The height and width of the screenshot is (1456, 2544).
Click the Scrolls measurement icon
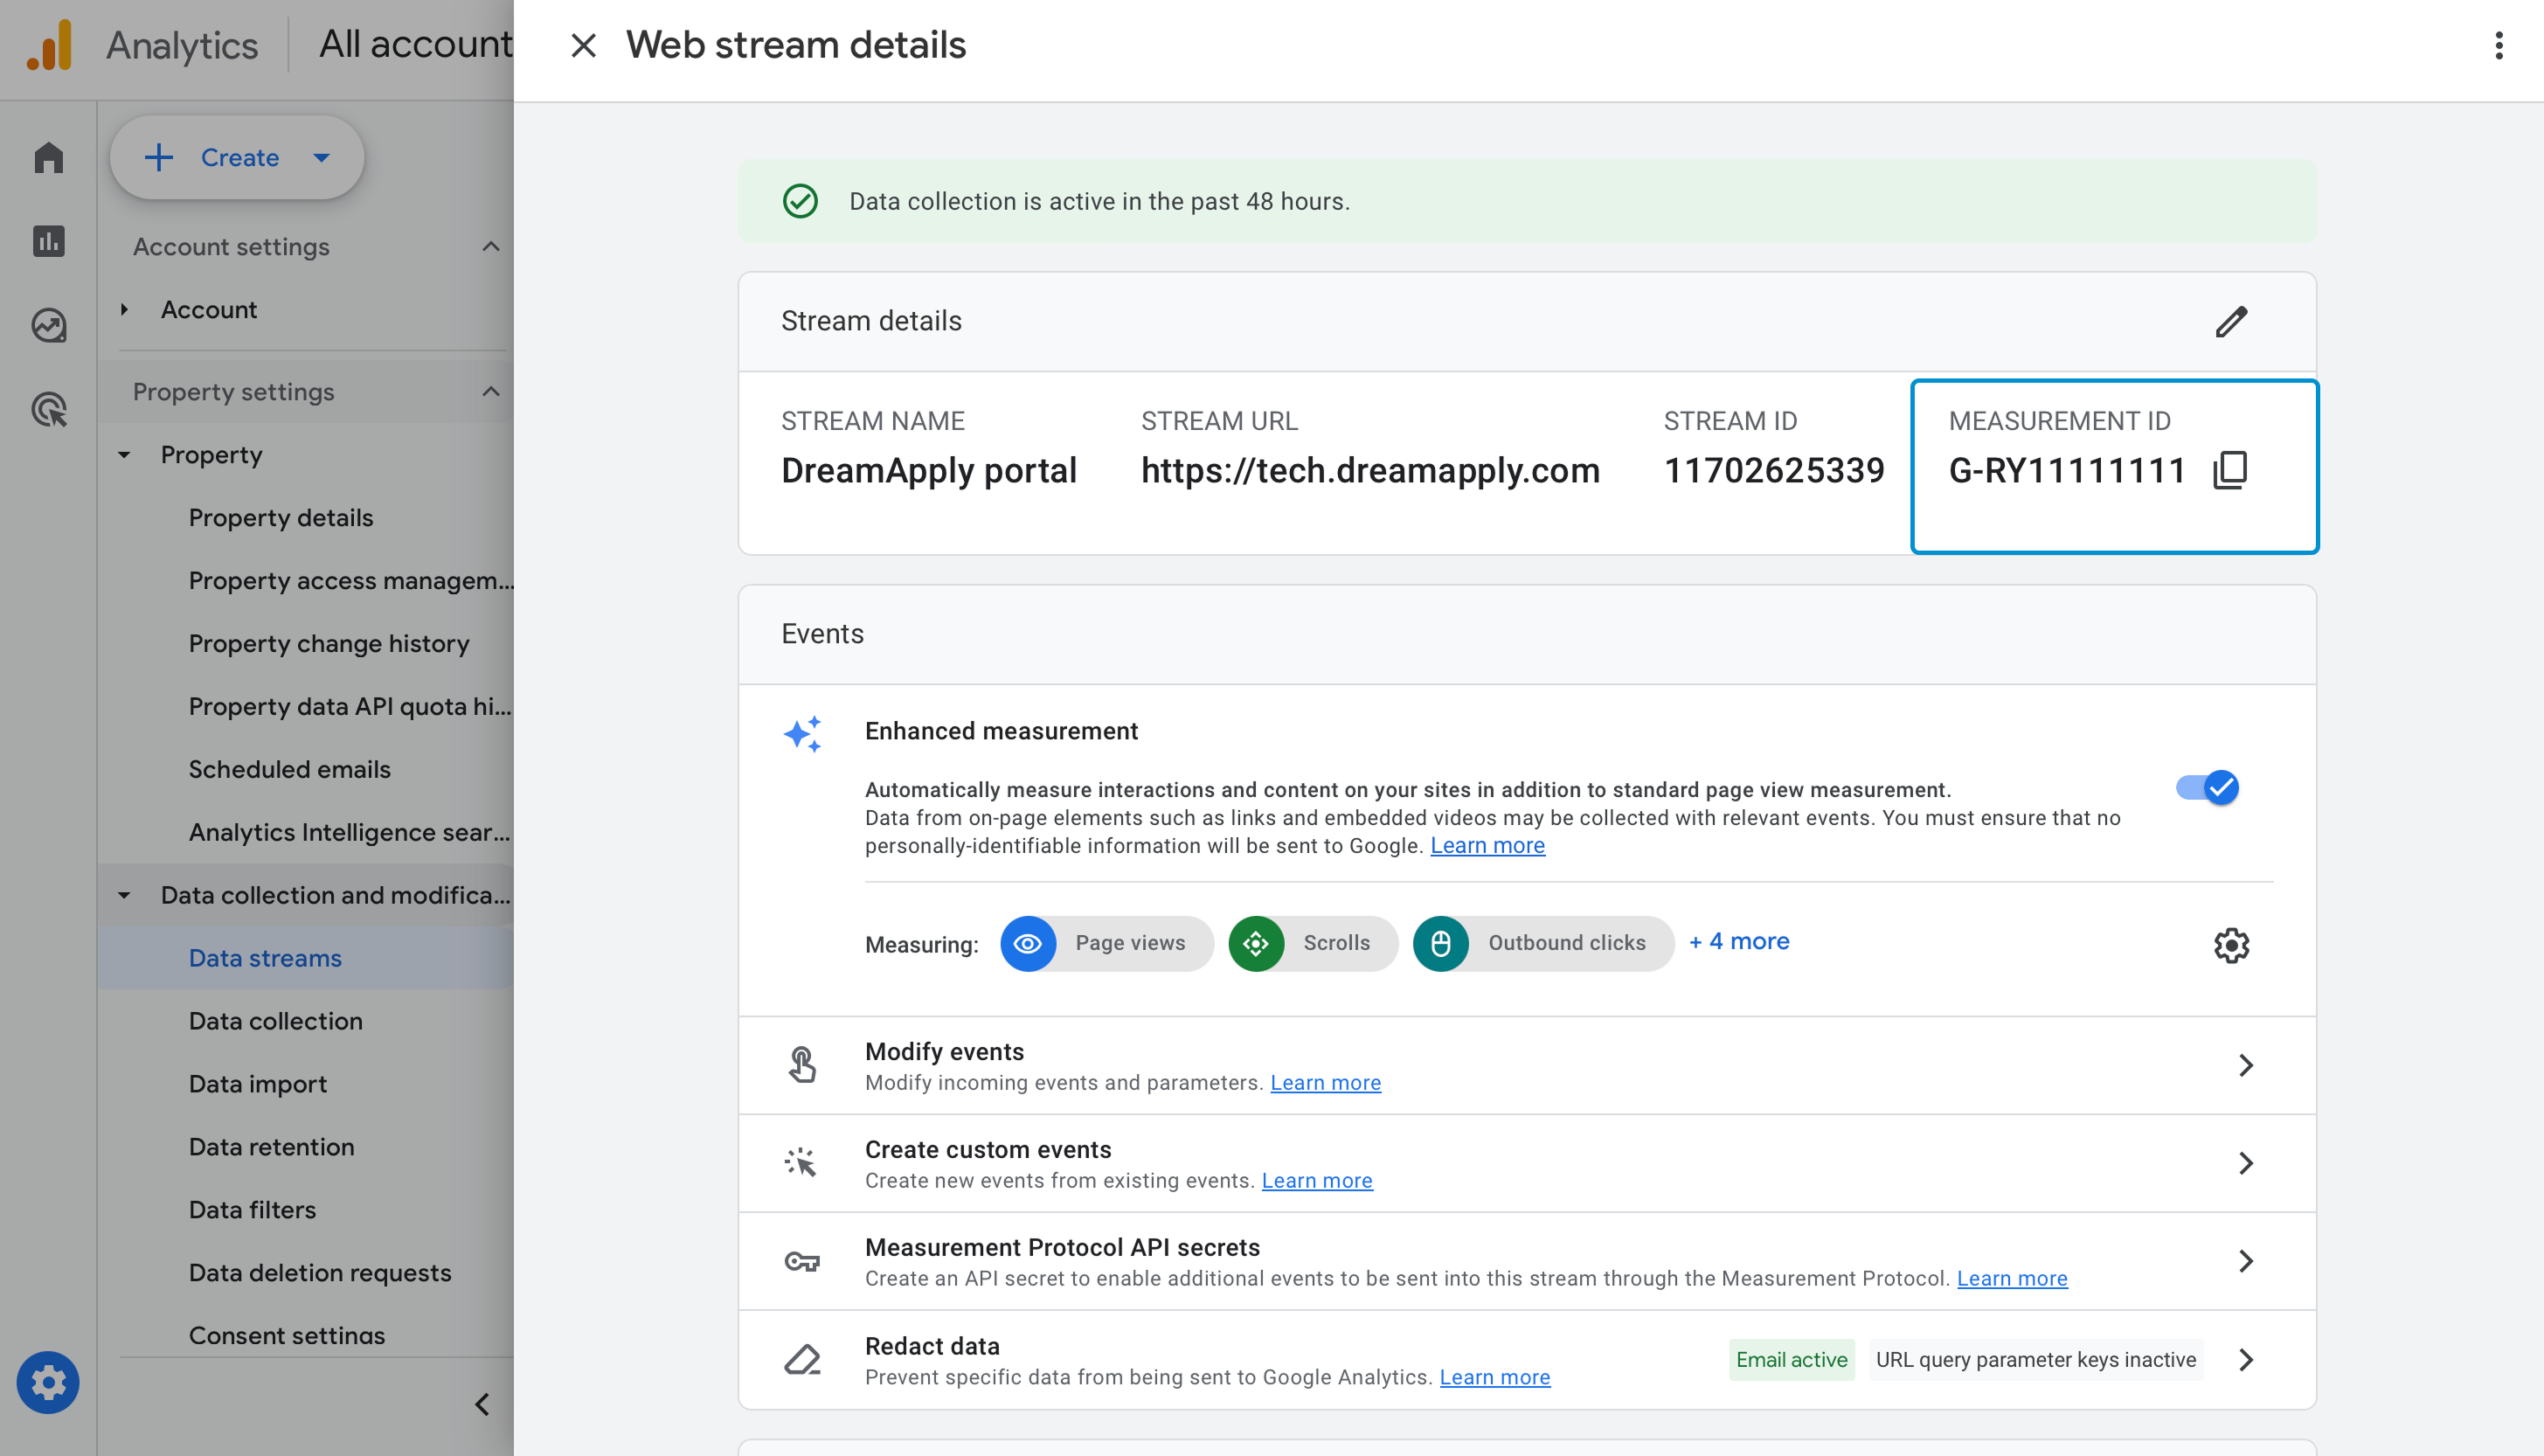1256,943
